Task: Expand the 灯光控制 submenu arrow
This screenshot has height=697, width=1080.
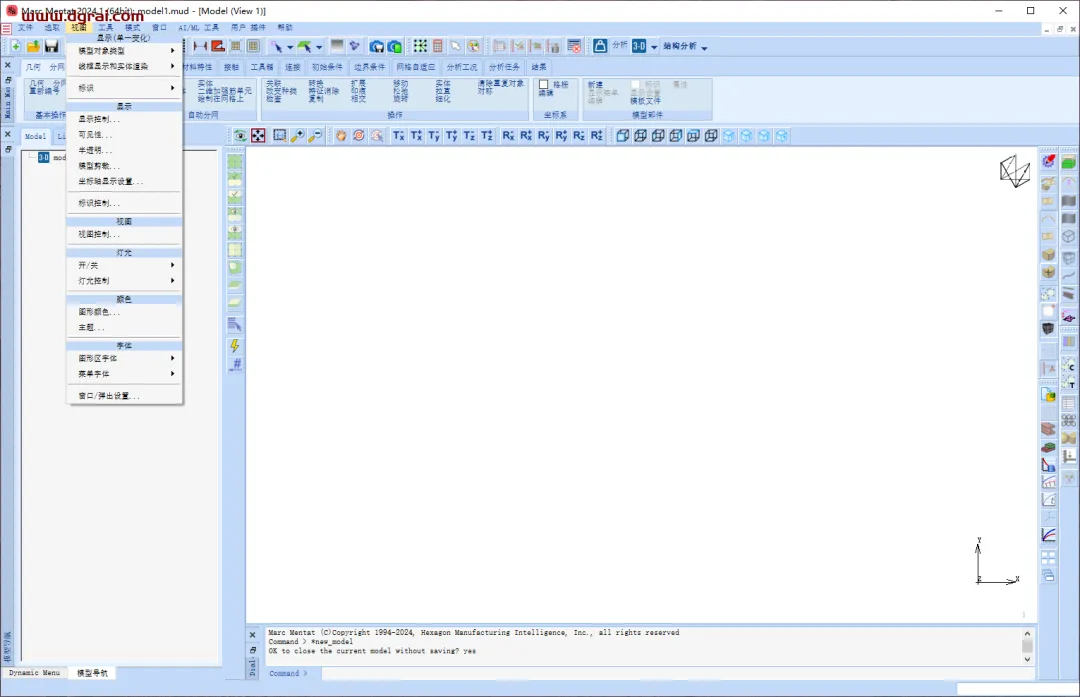Action: 172,280
